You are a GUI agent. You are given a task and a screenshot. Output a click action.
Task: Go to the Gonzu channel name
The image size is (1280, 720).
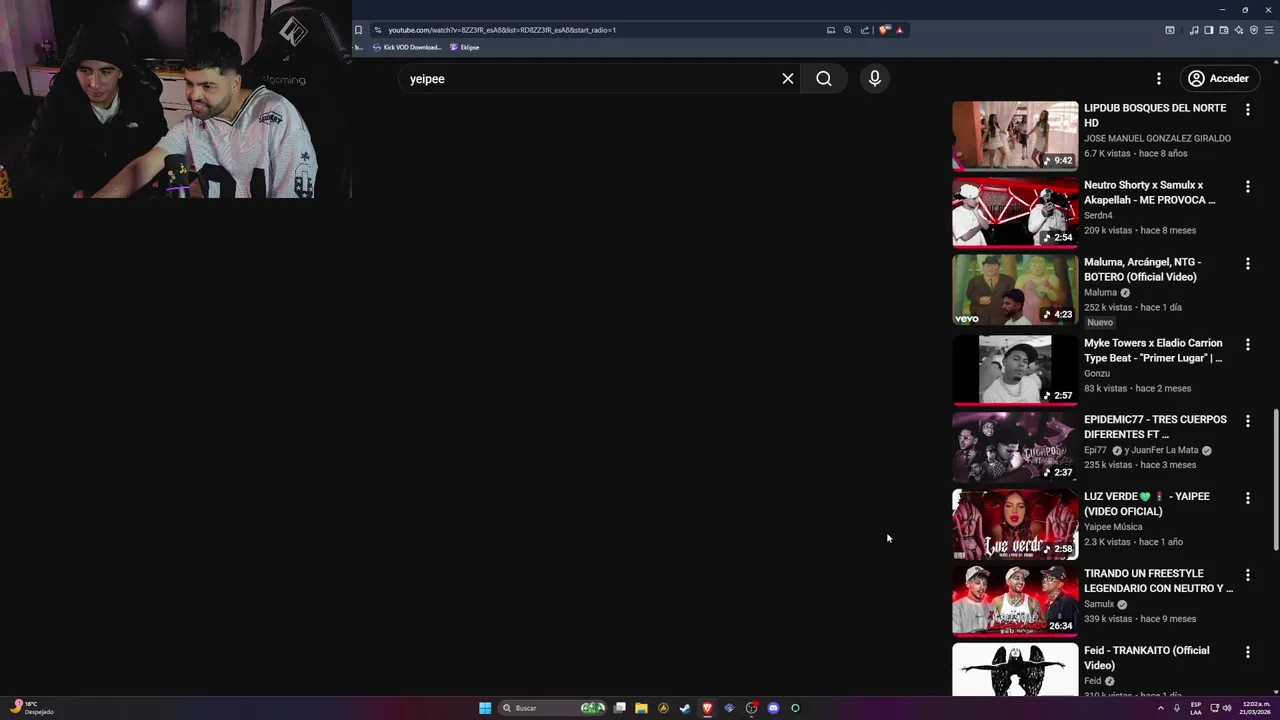tap(1097, 373)
